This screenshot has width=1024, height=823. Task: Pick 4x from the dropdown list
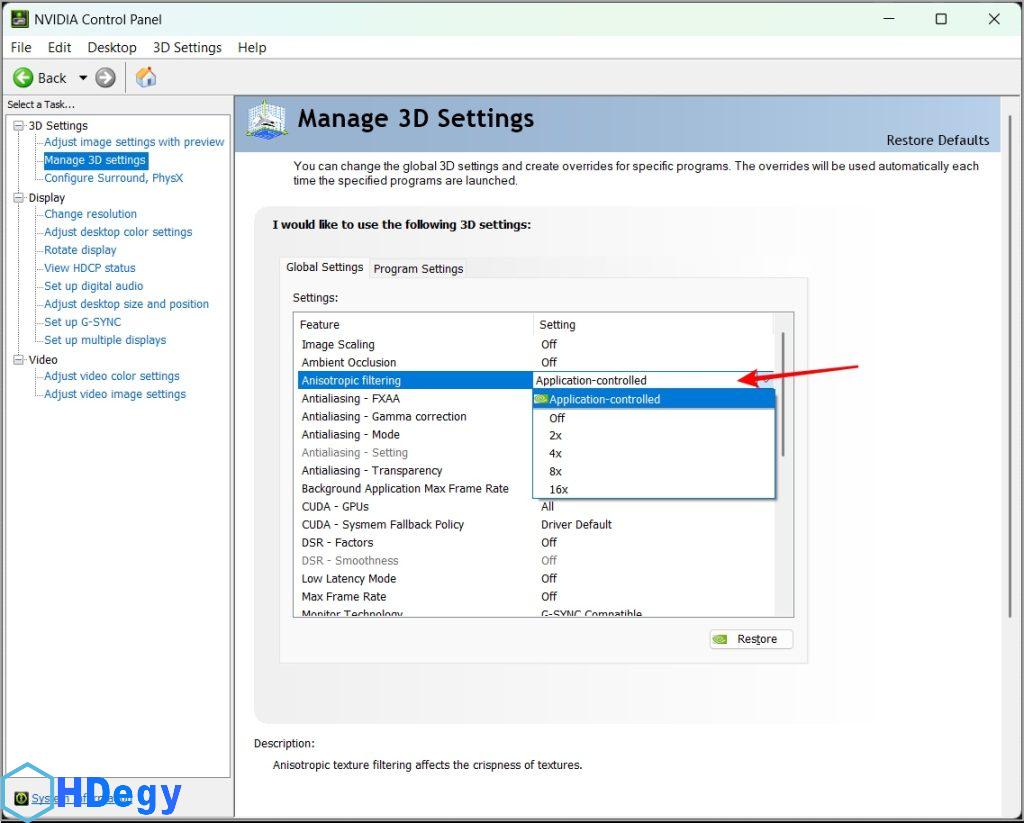pos(555,453)
